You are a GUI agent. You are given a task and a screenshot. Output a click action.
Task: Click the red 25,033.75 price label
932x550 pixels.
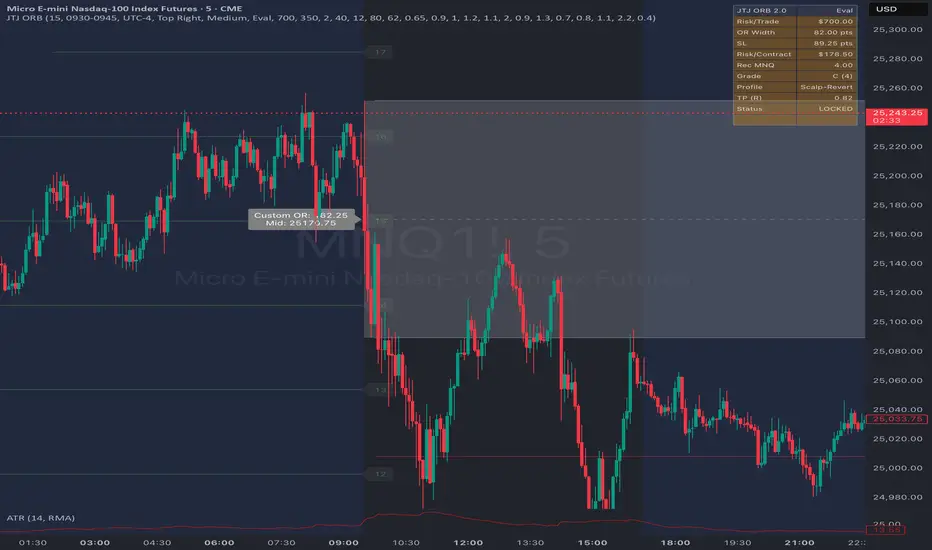click(x=897, y=419)
